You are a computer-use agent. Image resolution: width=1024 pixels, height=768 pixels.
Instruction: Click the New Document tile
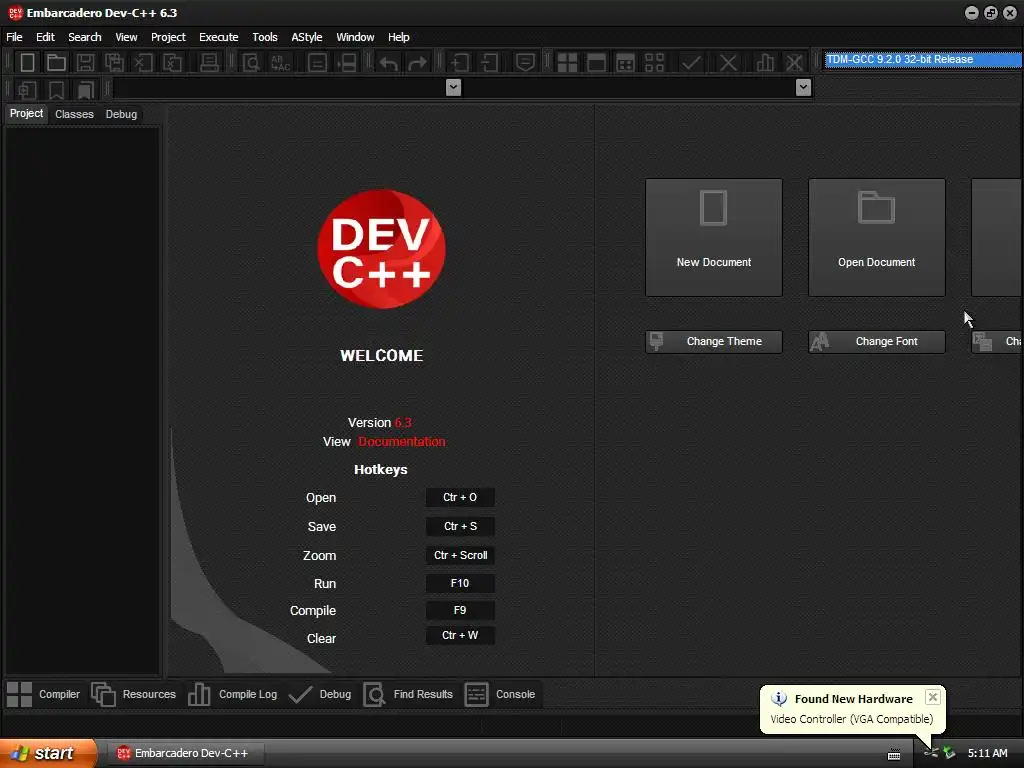[x=714, y=238]
